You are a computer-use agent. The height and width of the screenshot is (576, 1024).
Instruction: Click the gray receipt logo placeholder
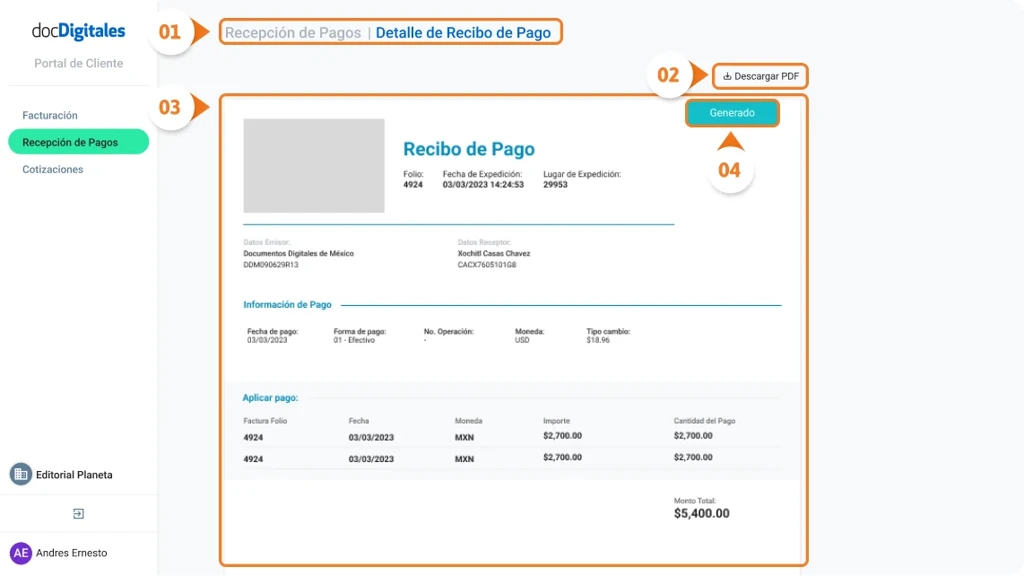pyautogui.click(x=314, y=166)
